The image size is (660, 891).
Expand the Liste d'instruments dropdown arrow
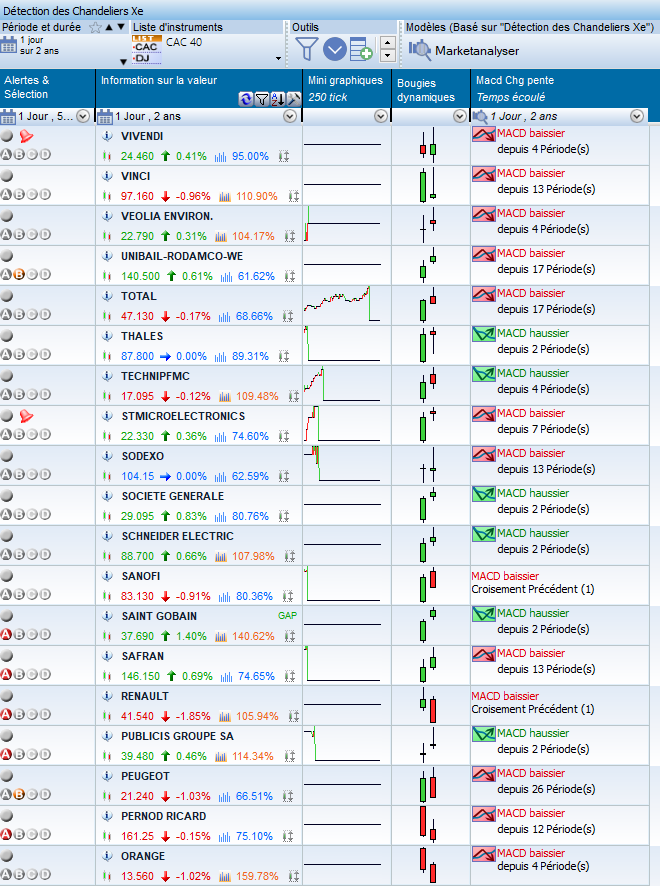click(279, 58)
